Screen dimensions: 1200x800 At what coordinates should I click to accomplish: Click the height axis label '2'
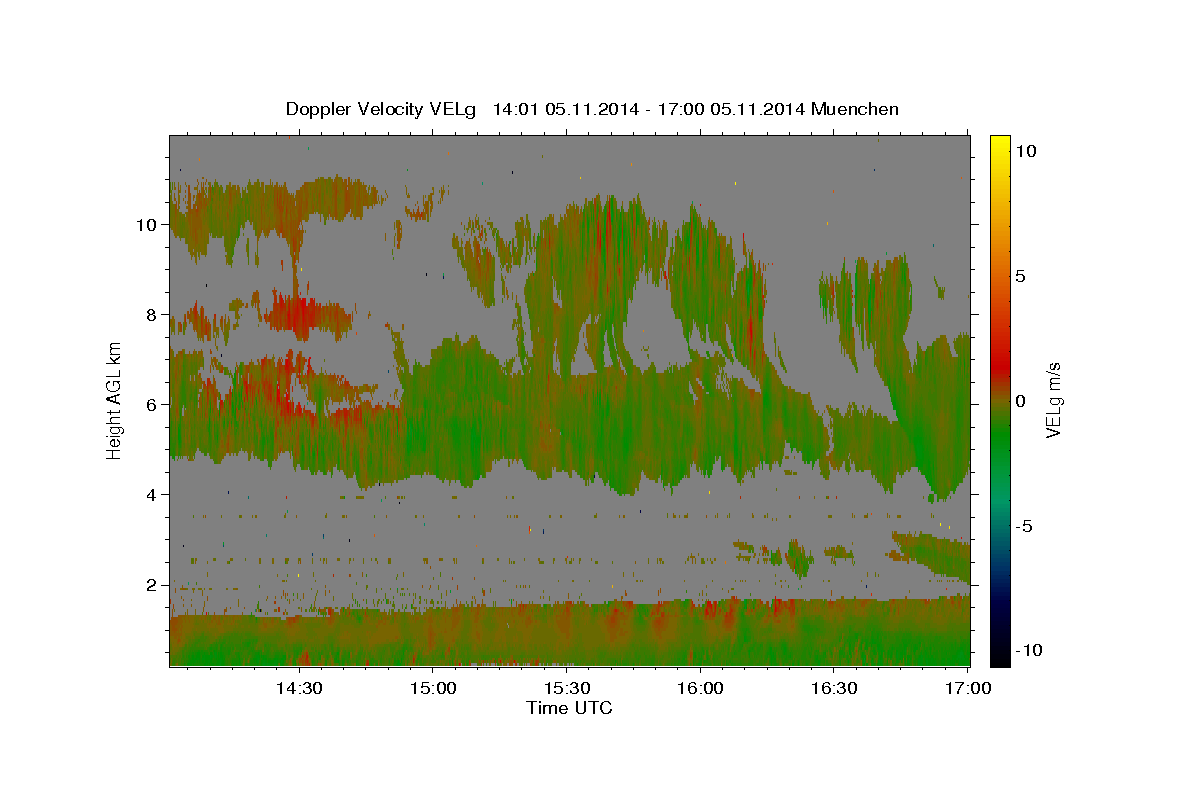click(x=151, y=585)
